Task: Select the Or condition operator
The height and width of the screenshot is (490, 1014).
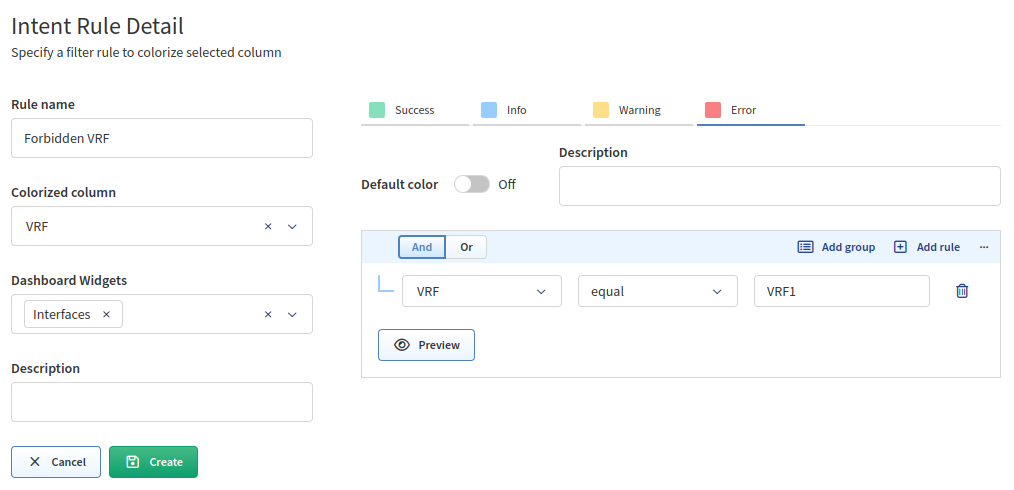Action: click(466, 247)
